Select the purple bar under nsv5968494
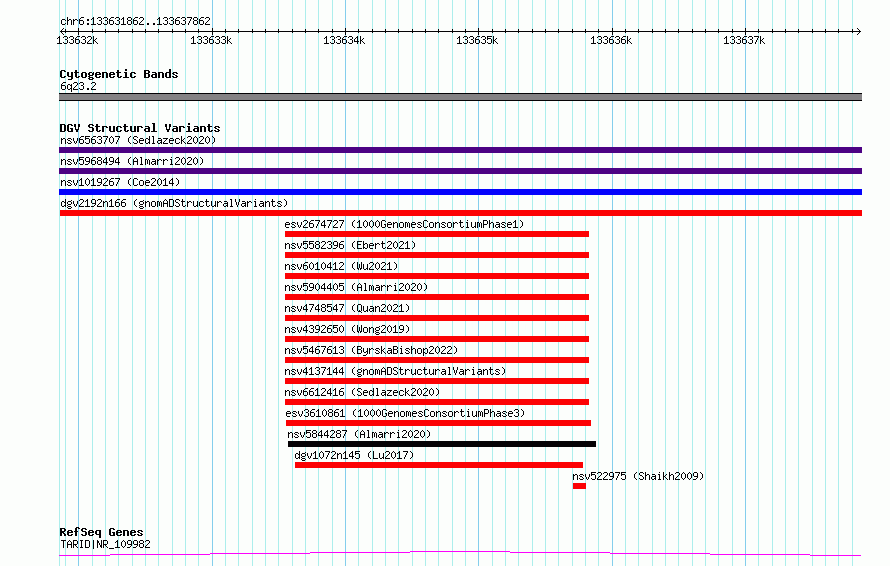Image resolution: width=890 pixels, height=566 pixels. pyautogui.click(x=460, y=171)
